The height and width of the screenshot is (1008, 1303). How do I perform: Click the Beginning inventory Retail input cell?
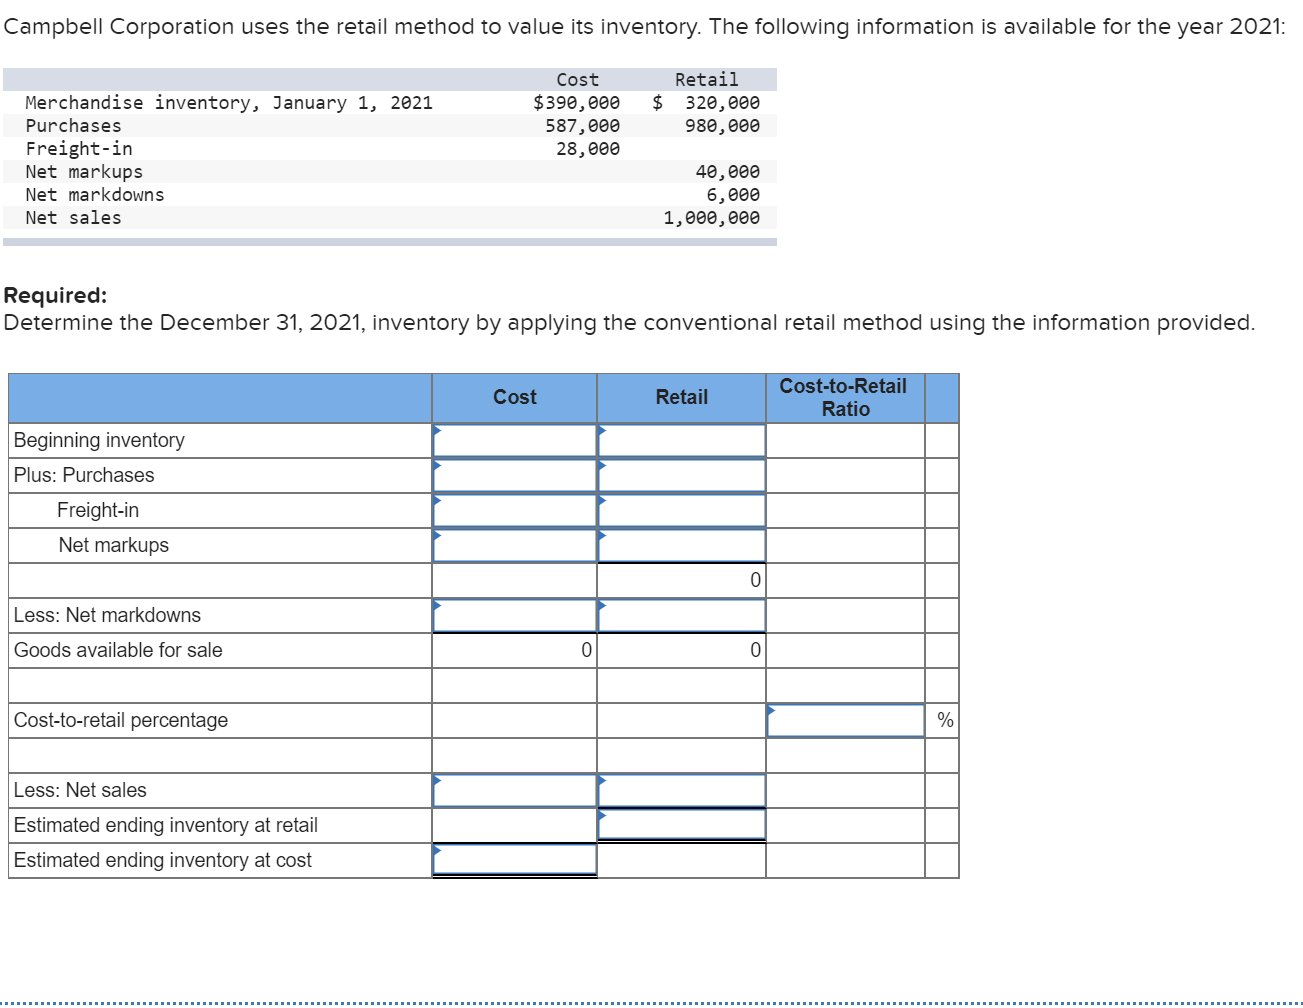tap(682, 440)
